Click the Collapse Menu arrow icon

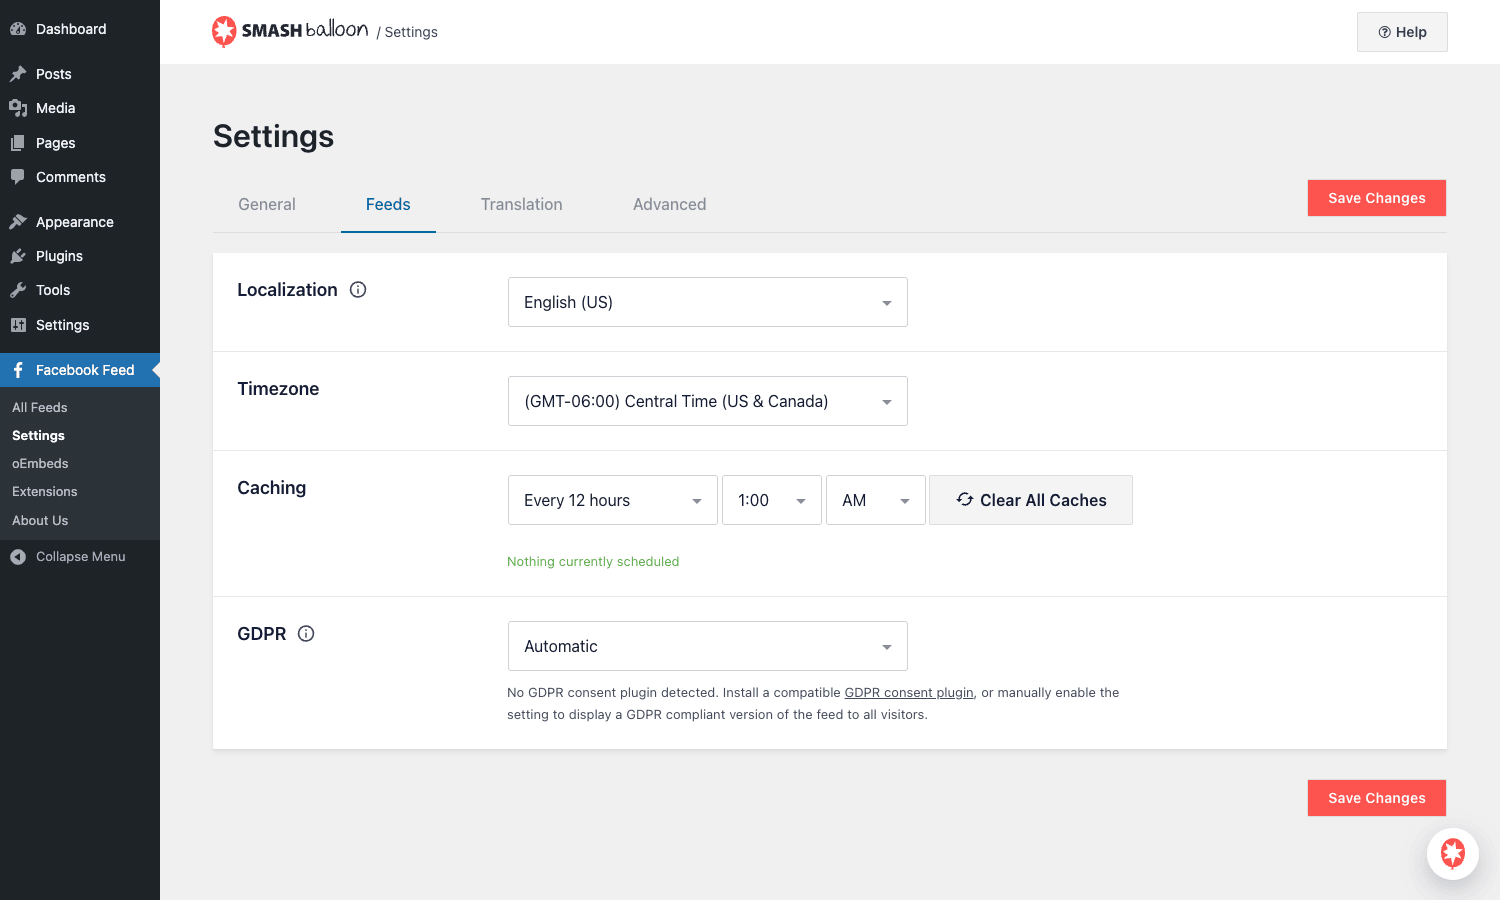[x=18, y=557]
